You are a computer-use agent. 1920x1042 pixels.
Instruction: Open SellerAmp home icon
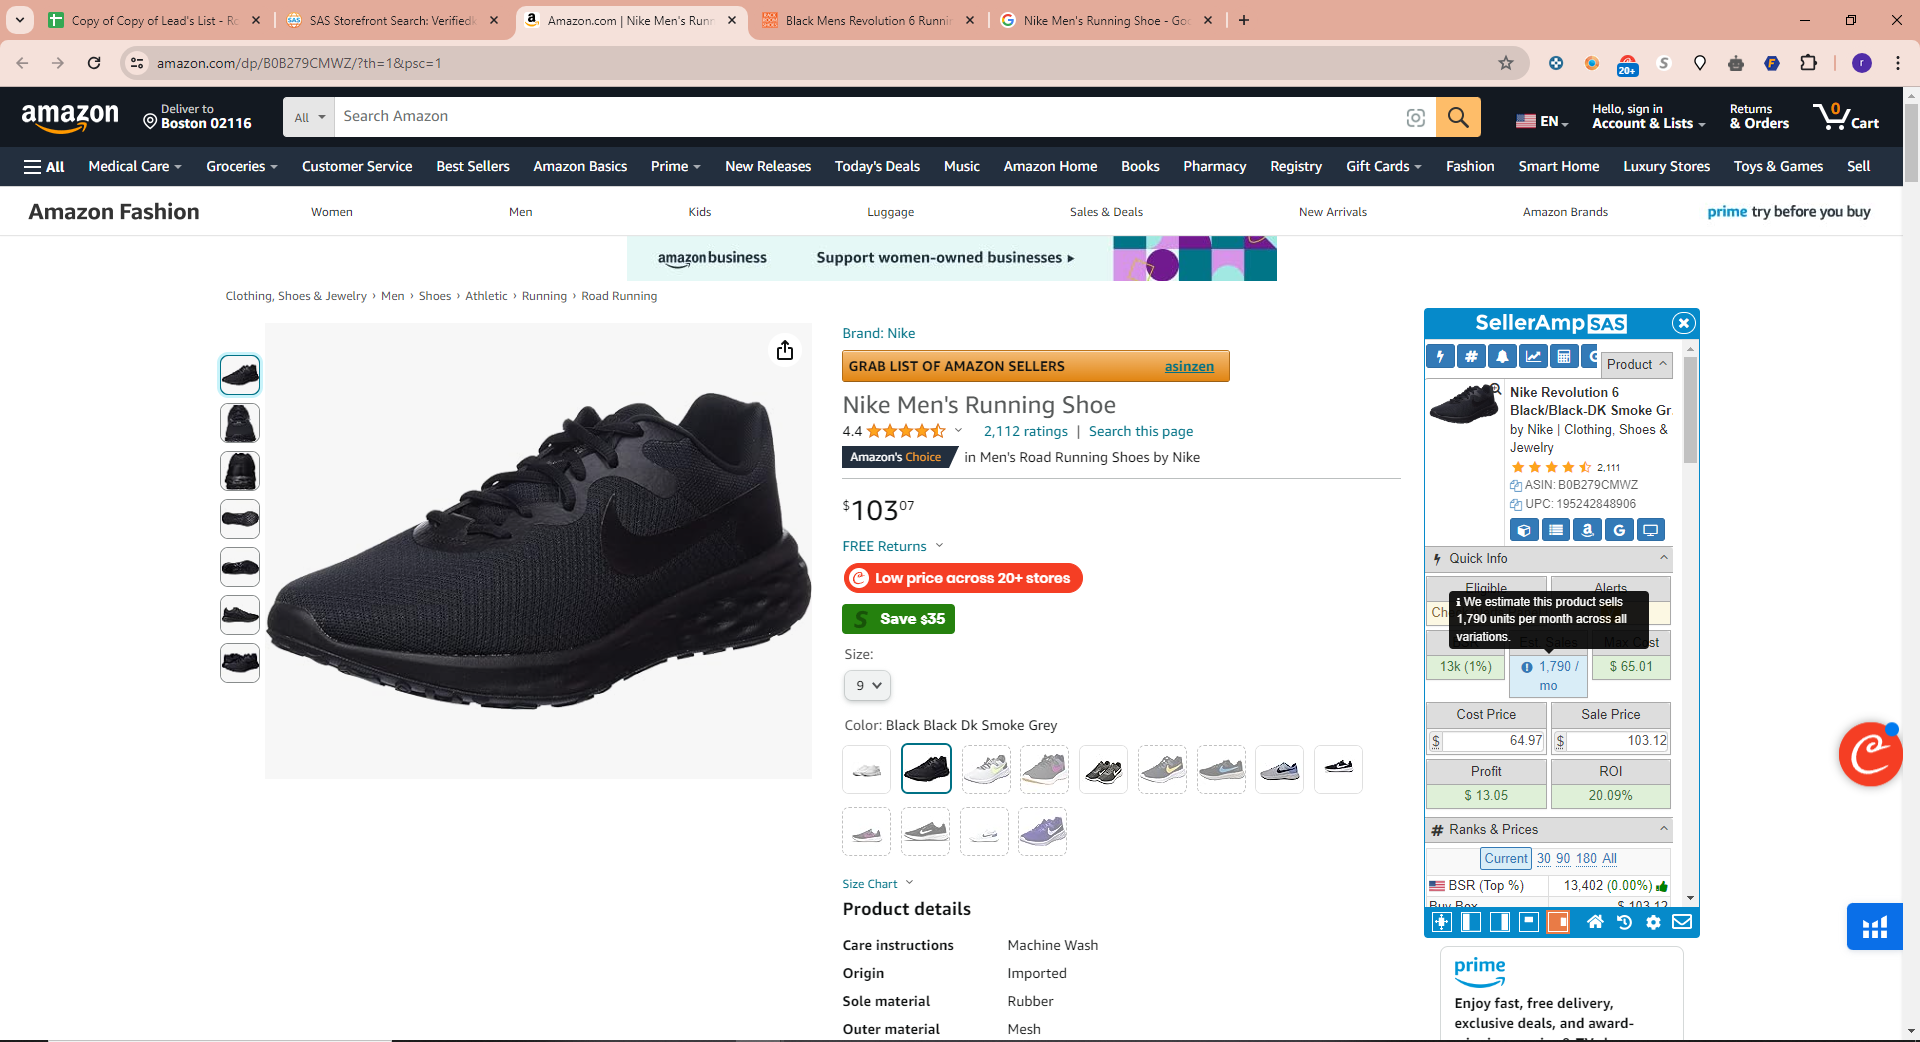pos(1595,922)
